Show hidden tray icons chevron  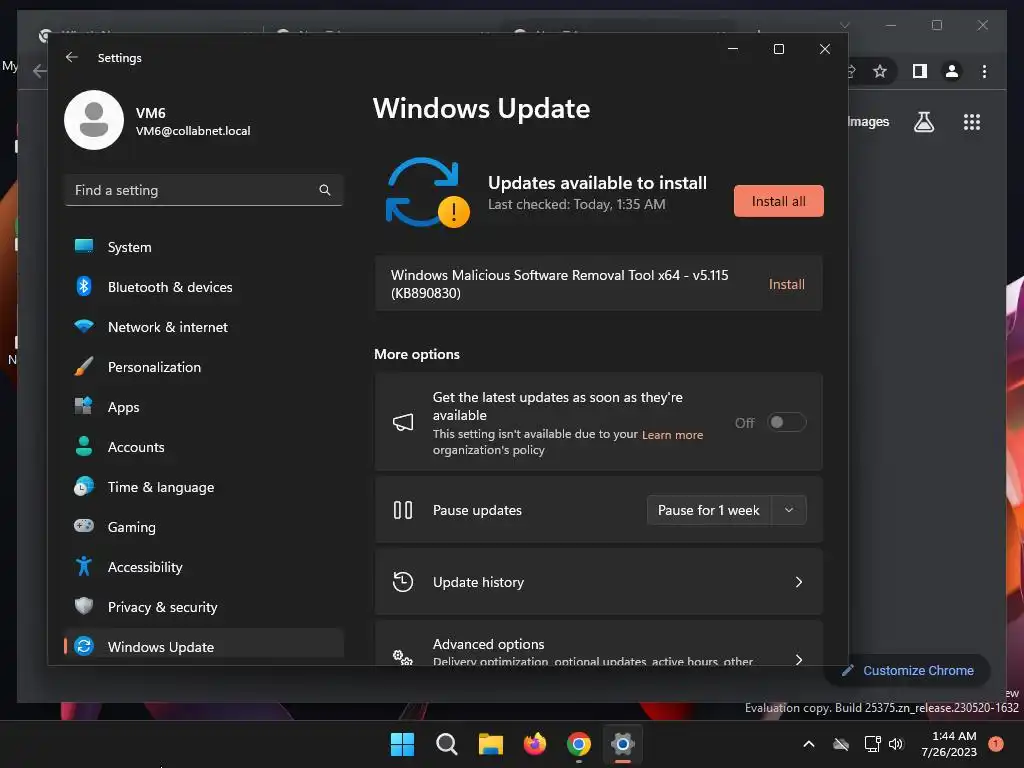tap(808, 744)
